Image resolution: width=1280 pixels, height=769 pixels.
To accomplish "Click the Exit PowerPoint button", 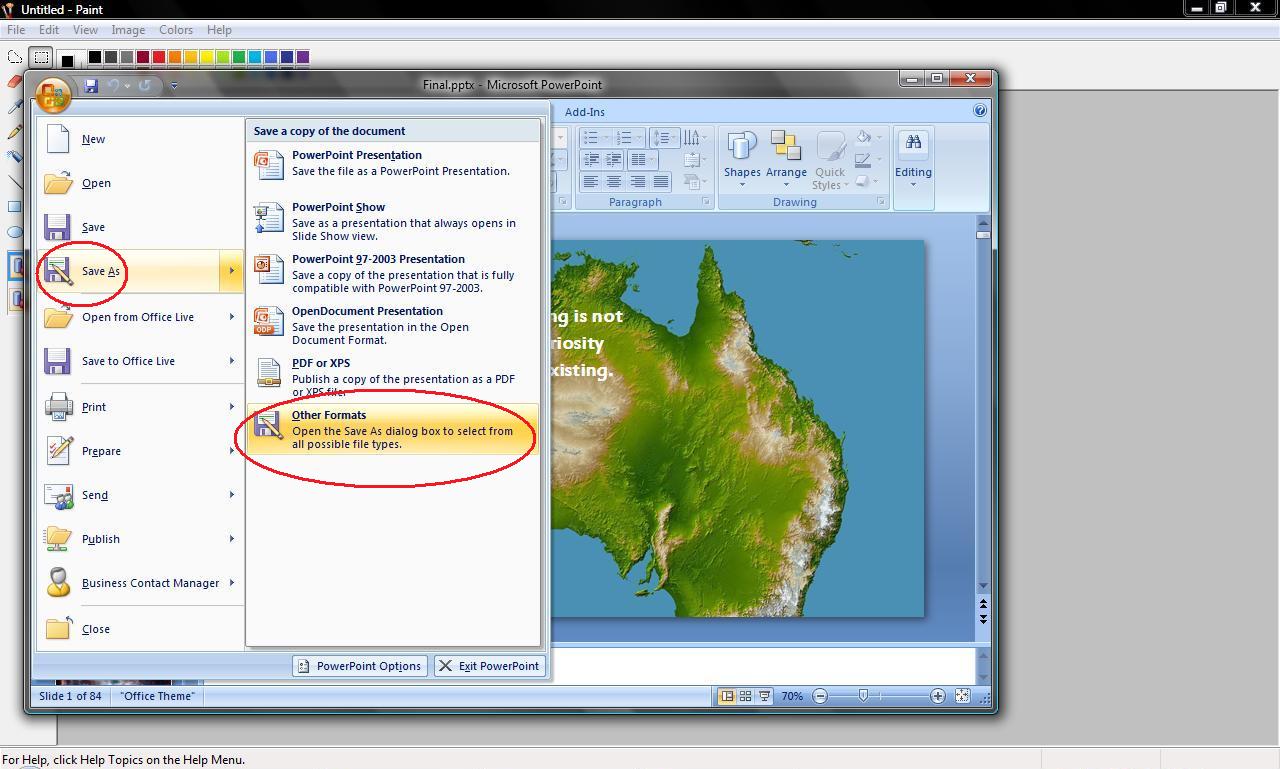I will (490, 666).
